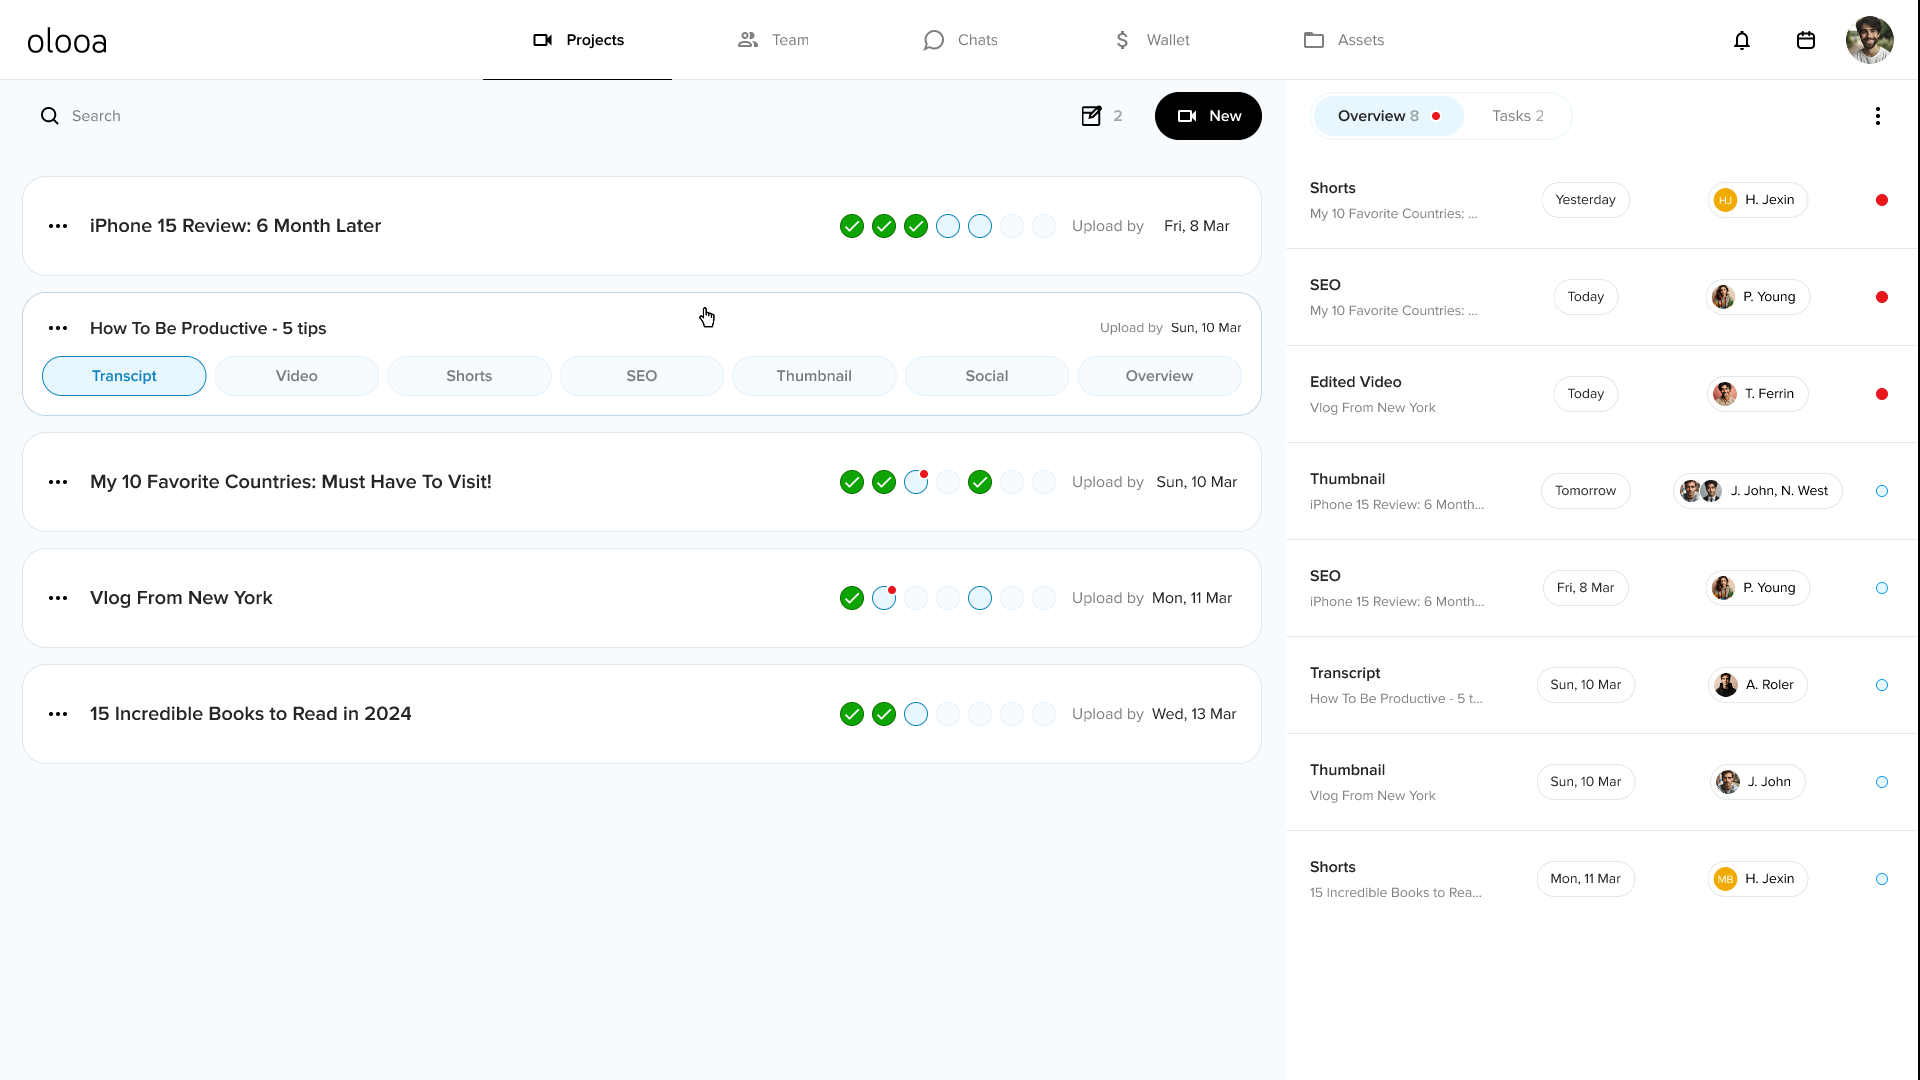Screen dimensions: 1920x1080
Task: Click the three-dot overflow menu top right
Action: coord(1878,116)
